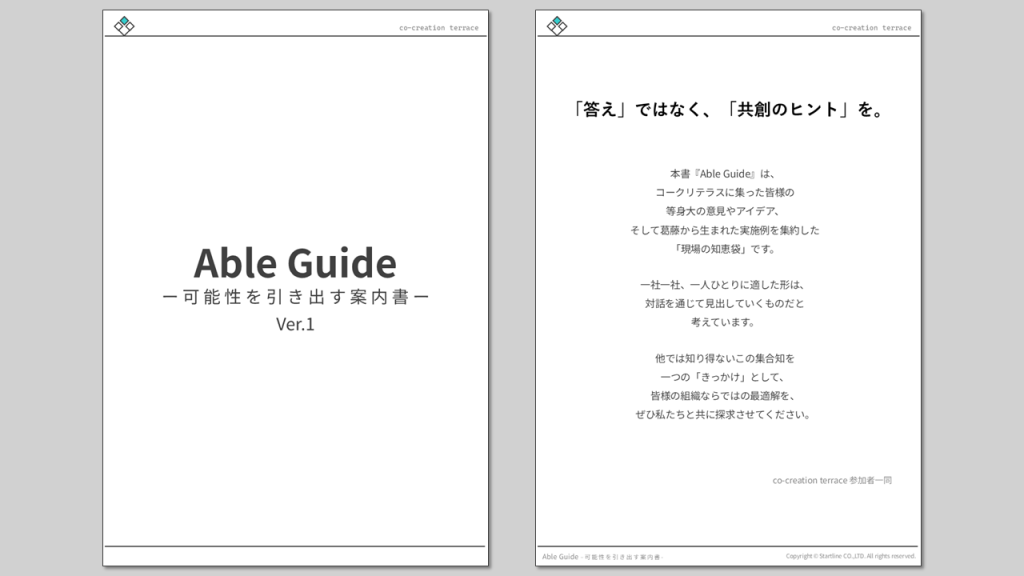Click the co-creation terrace header on page two
The width and height of the screenshot is (1024, 576).
(870, 28)
